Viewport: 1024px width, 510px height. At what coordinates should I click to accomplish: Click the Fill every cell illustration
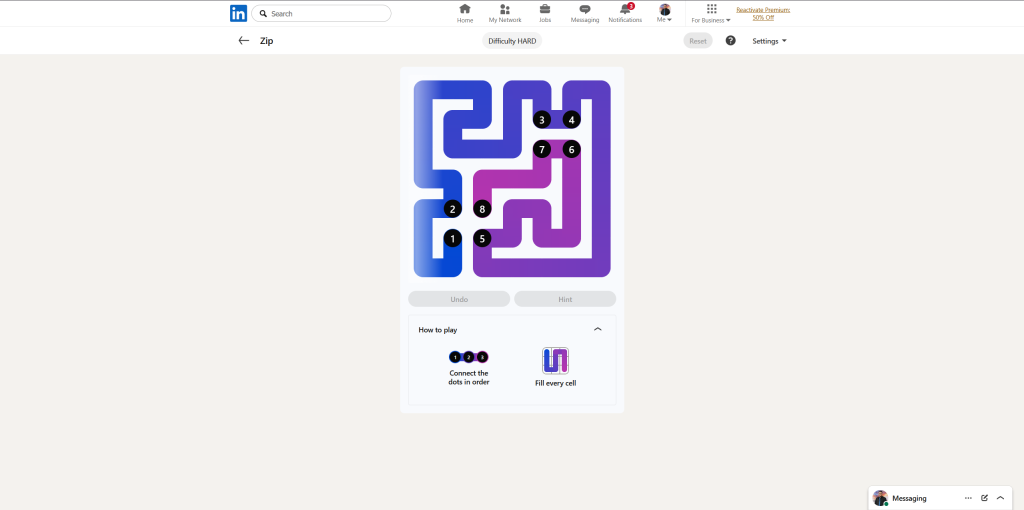(555, 360)
